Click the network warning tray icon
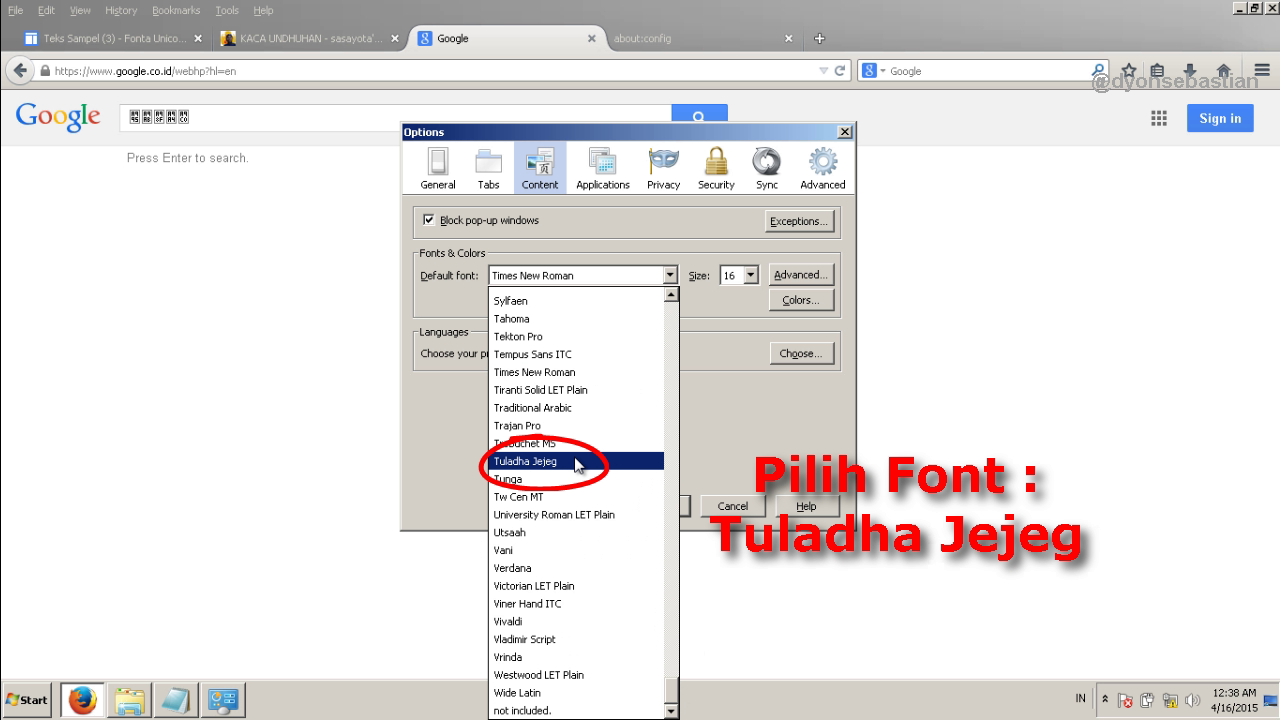This screenshot has width=1280, height=720. (1169, 701)
